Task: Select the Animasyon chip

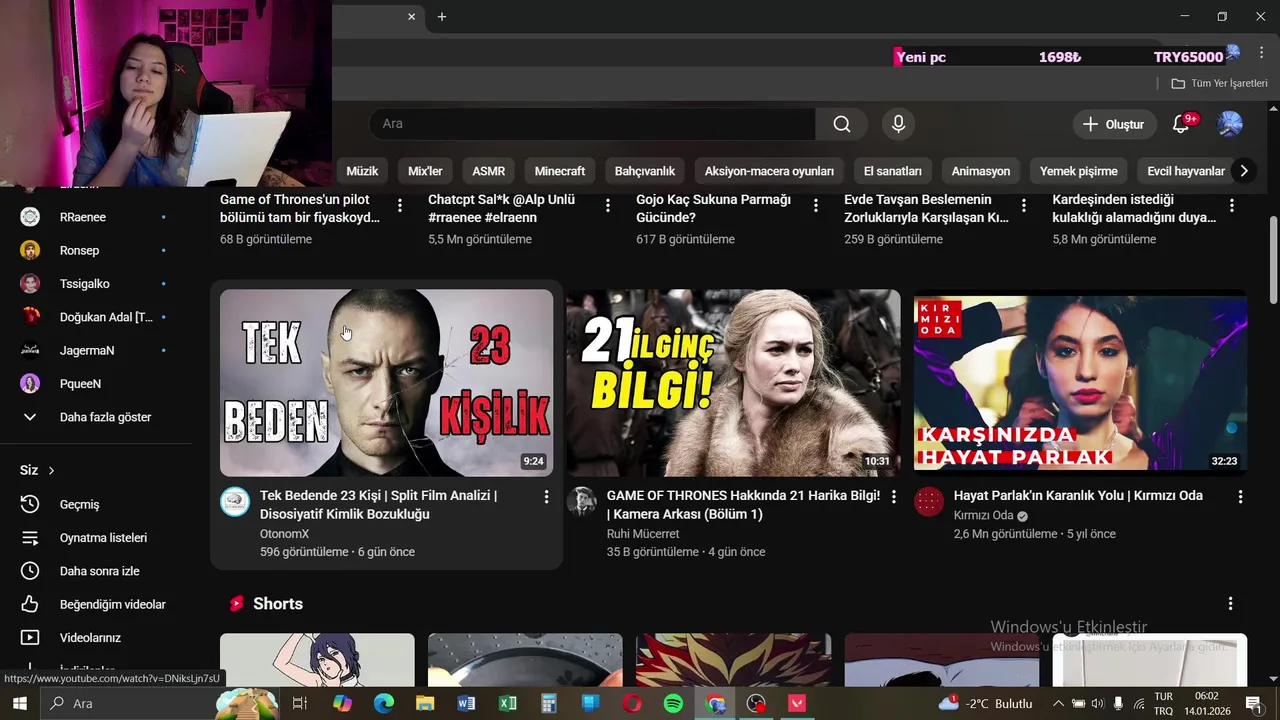Action: point(981,171)
